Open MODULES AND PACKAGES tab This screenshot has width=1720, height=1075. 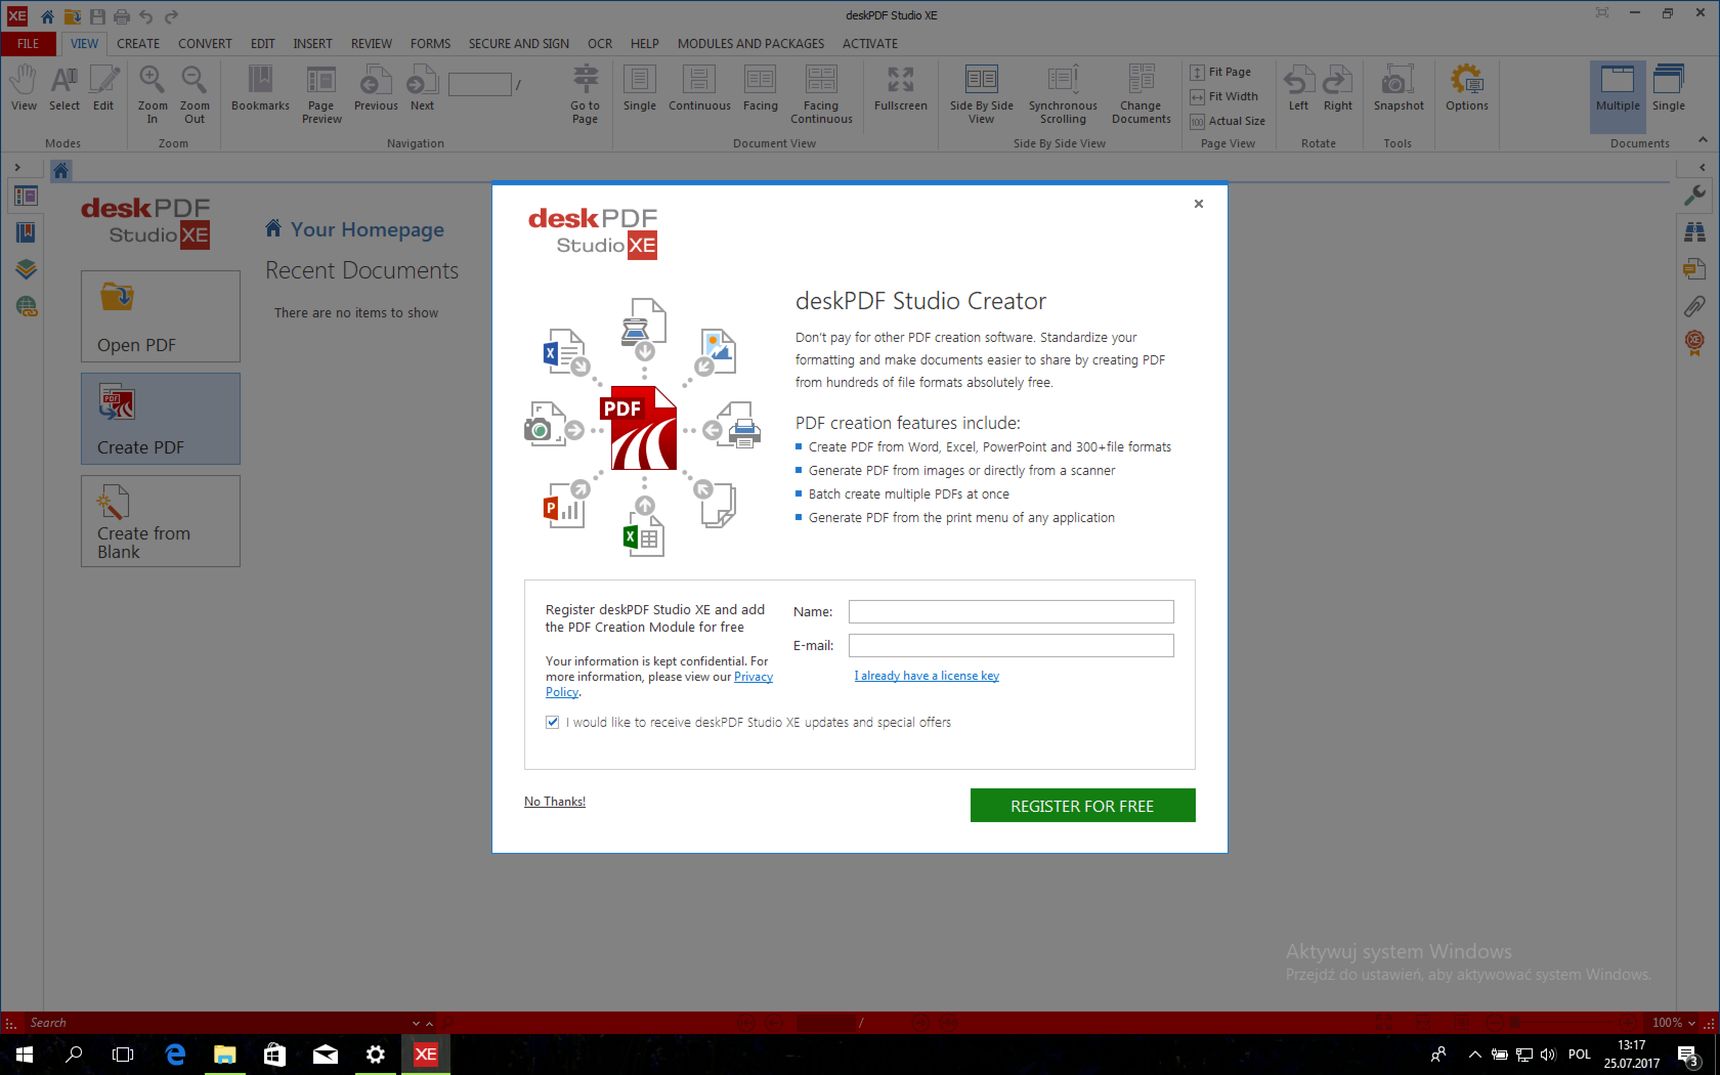(751, 43)
